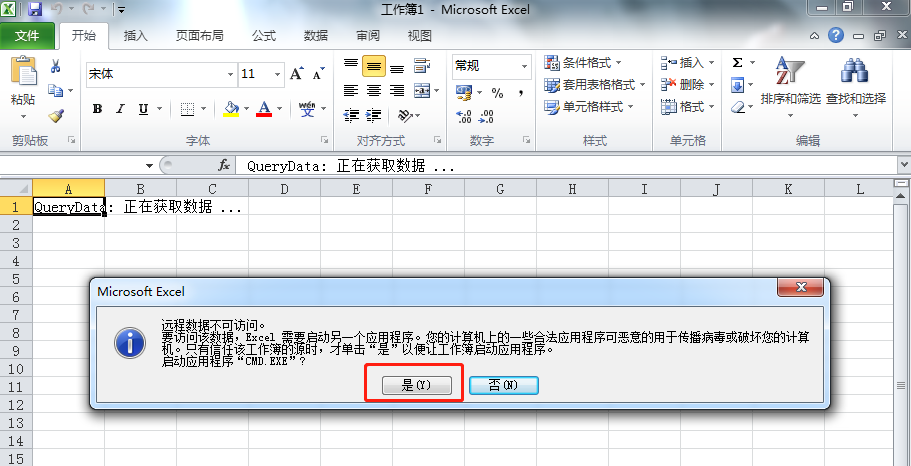Apply cell borders icon
The image size is (911, 466).
(x=187, y=109)
